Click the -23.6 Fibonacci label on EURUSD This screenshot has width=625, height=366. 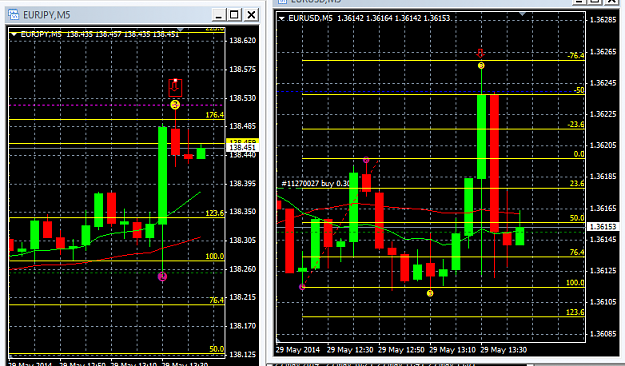pos(576,124)
